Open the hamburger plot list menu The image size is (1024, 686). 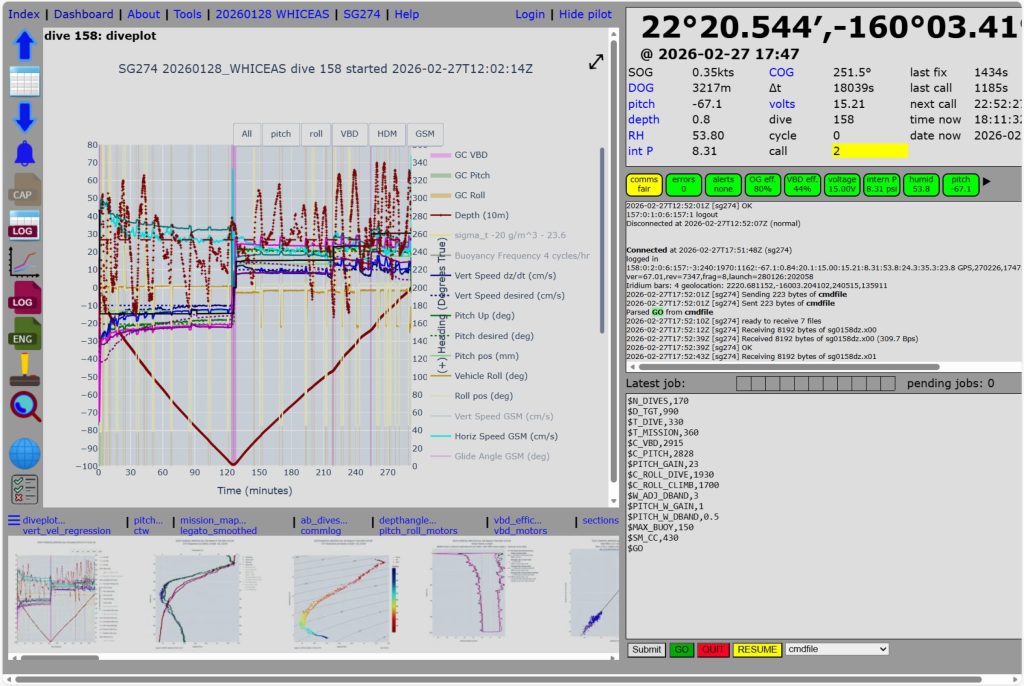[x=14, y=520]
